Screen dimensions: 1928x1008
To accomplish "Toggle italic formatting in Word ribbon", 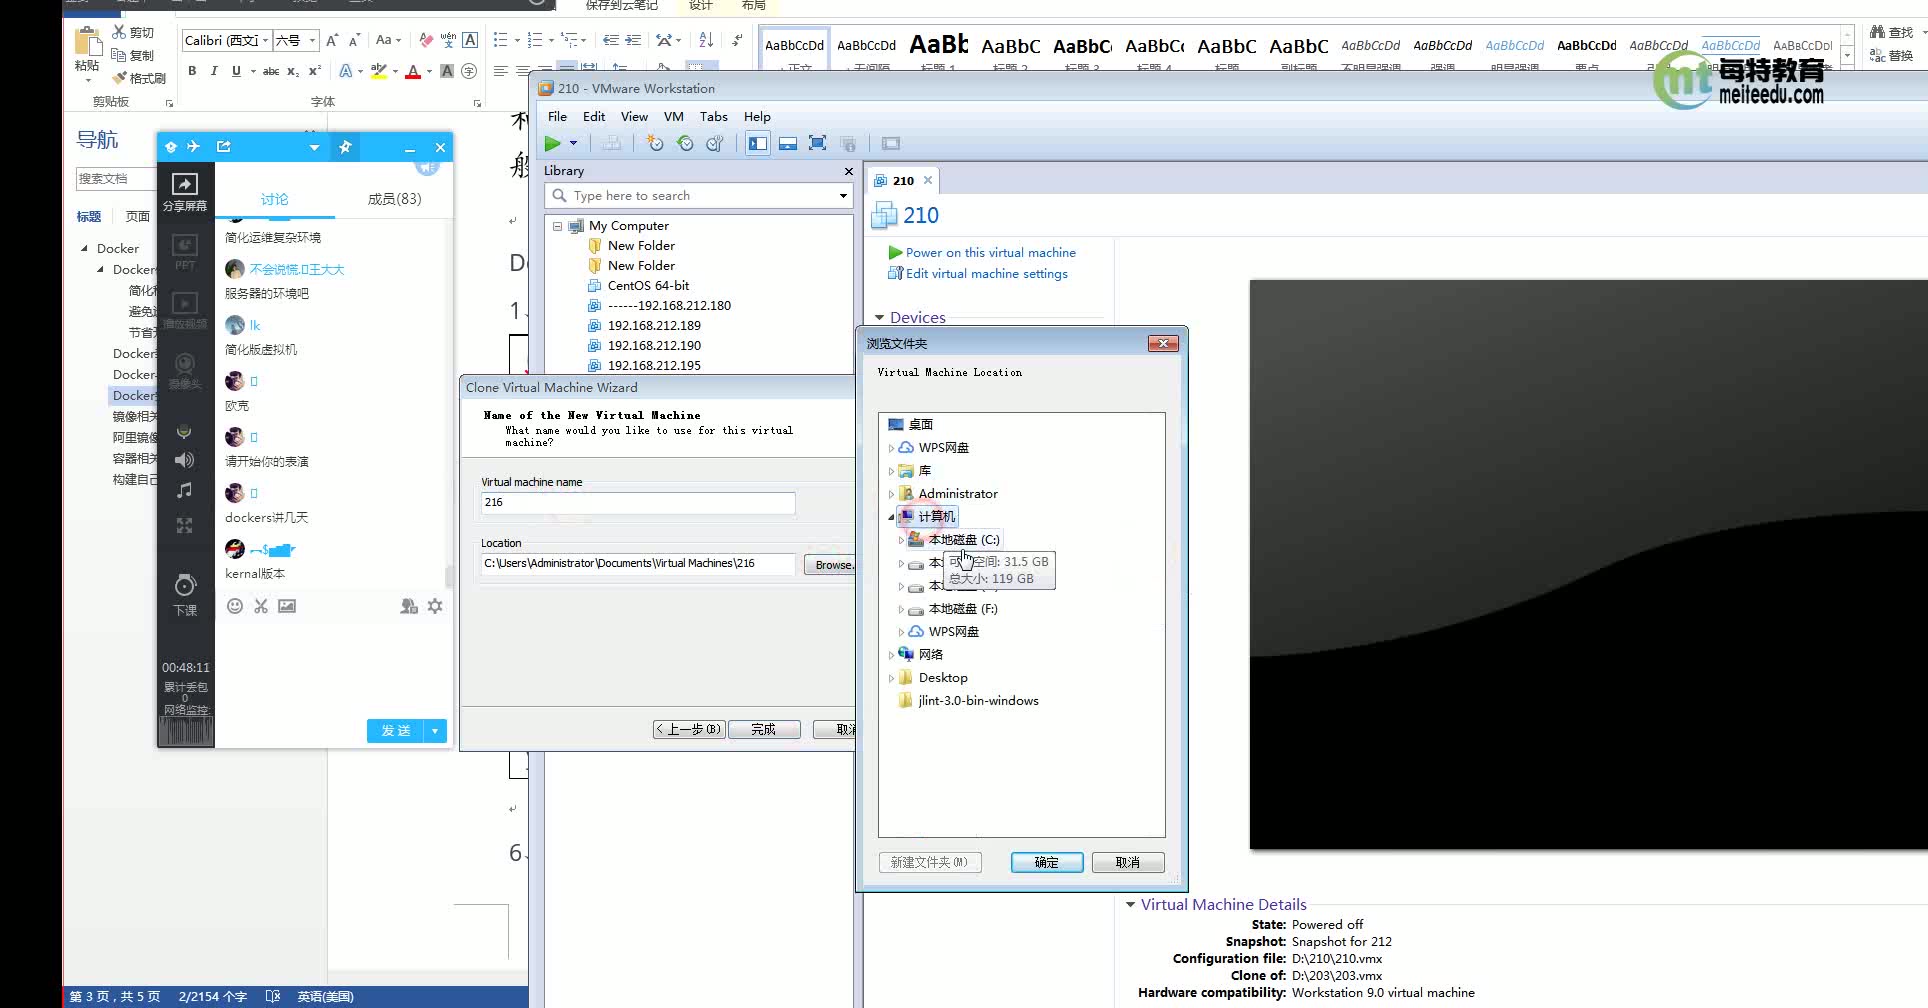I will coord(214,71).
